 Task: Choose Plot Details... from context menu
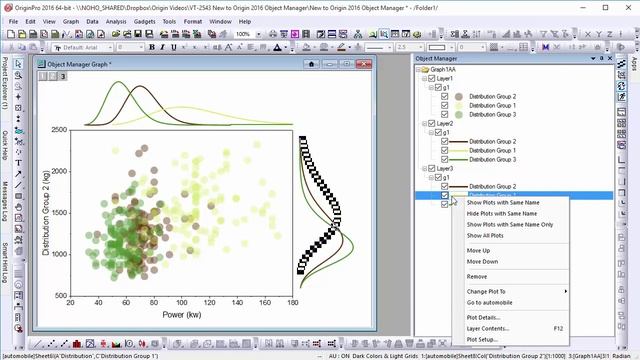coord(483,317)
